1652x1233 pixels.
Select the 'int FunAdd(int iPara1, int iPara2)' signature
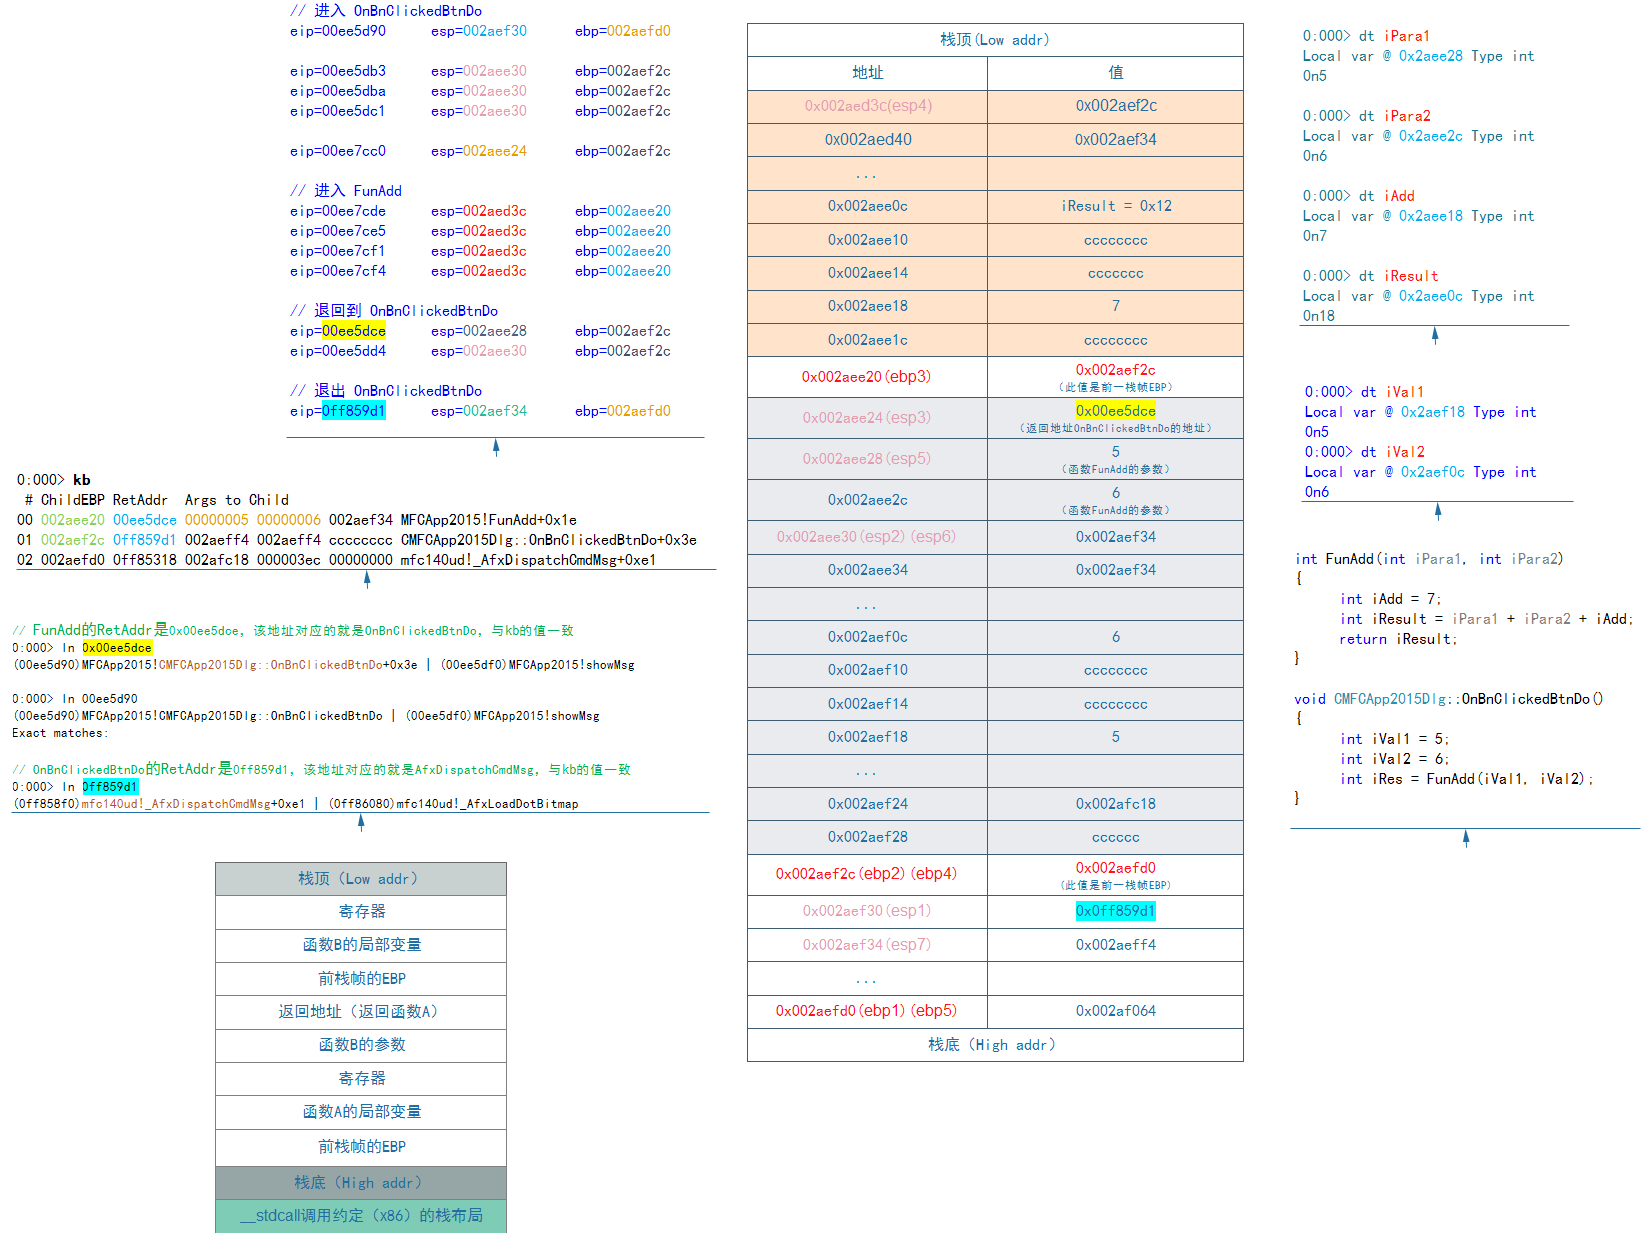point(1429,559)
